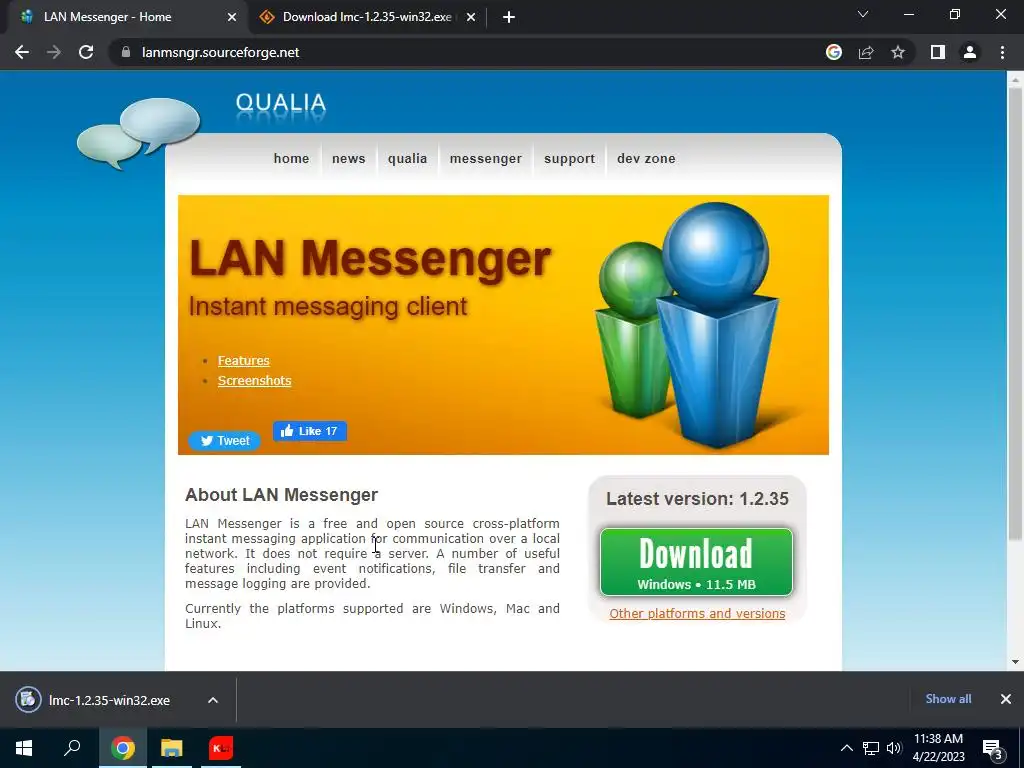Open the news navigation item
Screen dimensions: 1024x768
click(349, 159)
